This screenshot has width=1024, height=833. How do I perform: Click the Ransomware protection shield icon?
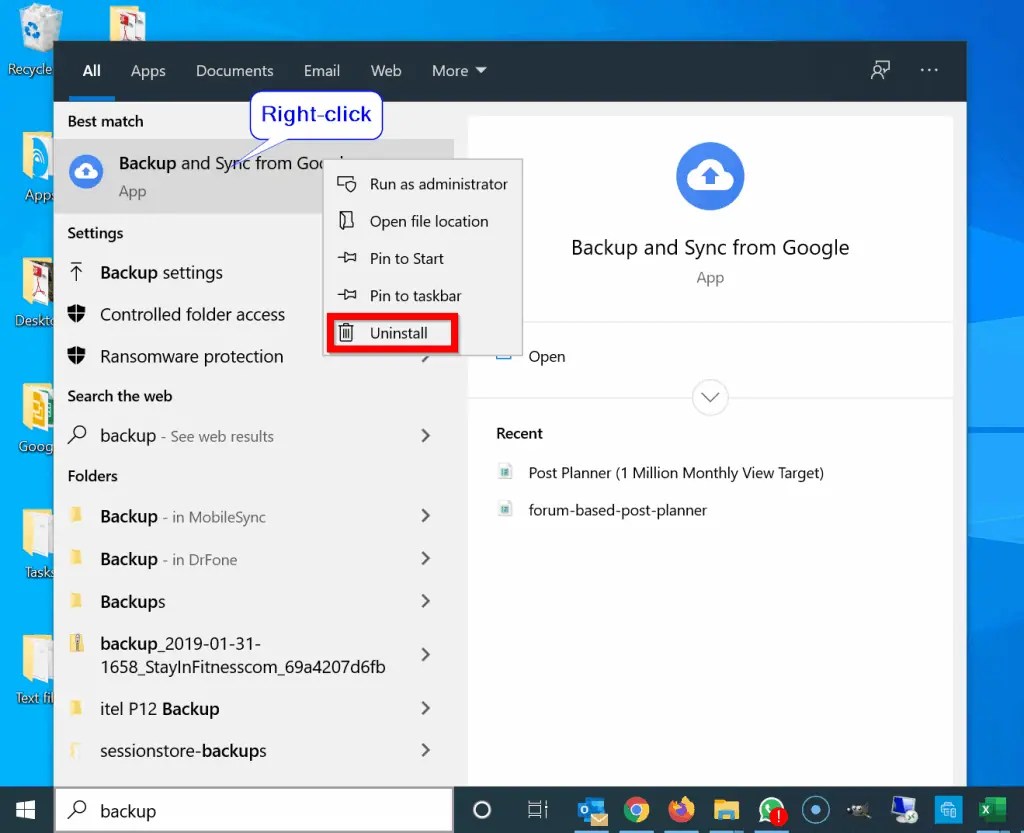tap(78, 356)
